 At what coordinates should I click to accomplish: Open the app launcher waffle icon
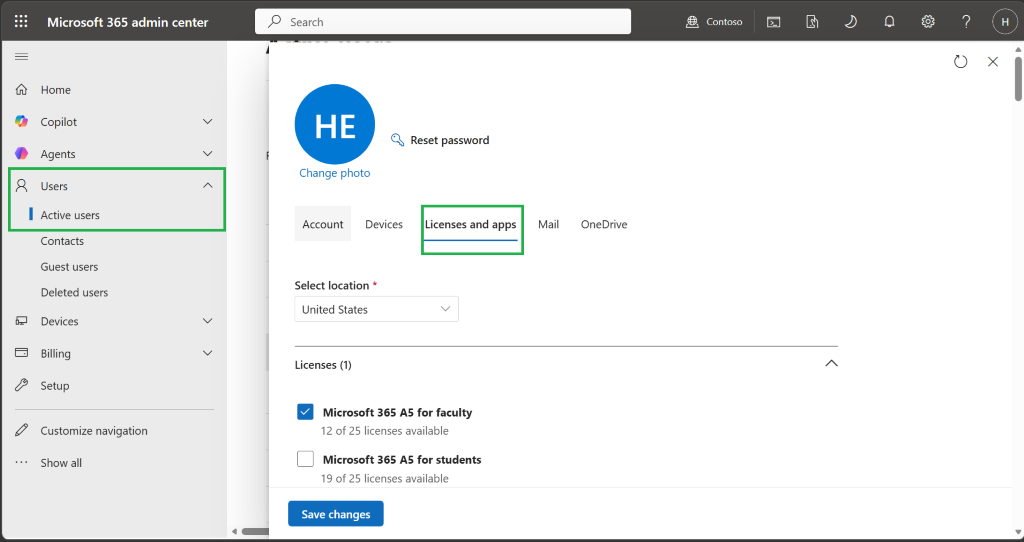click(x=21, y=22)
